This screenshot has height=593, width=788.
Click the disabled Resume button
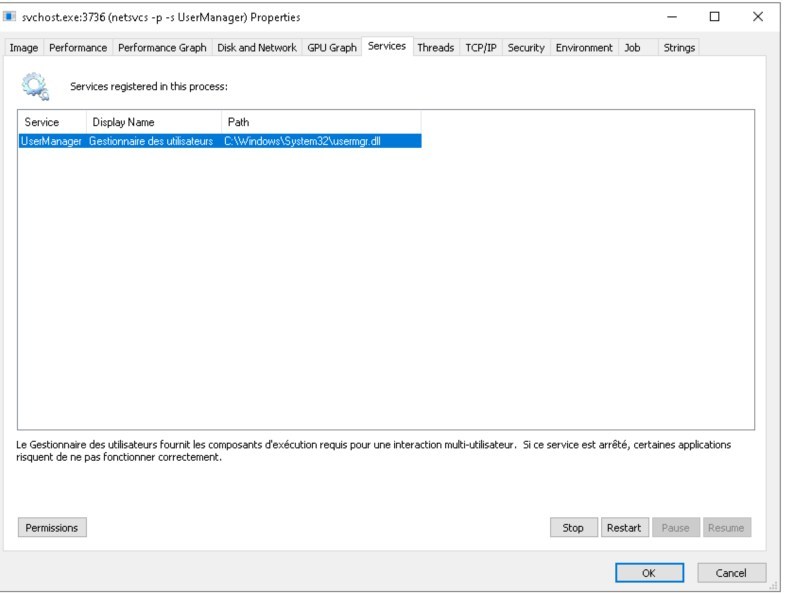727,528
